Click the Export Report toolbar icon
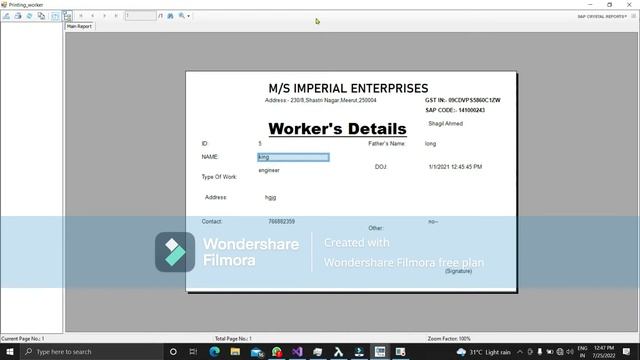The image size is (640, 360). point(7,16)
